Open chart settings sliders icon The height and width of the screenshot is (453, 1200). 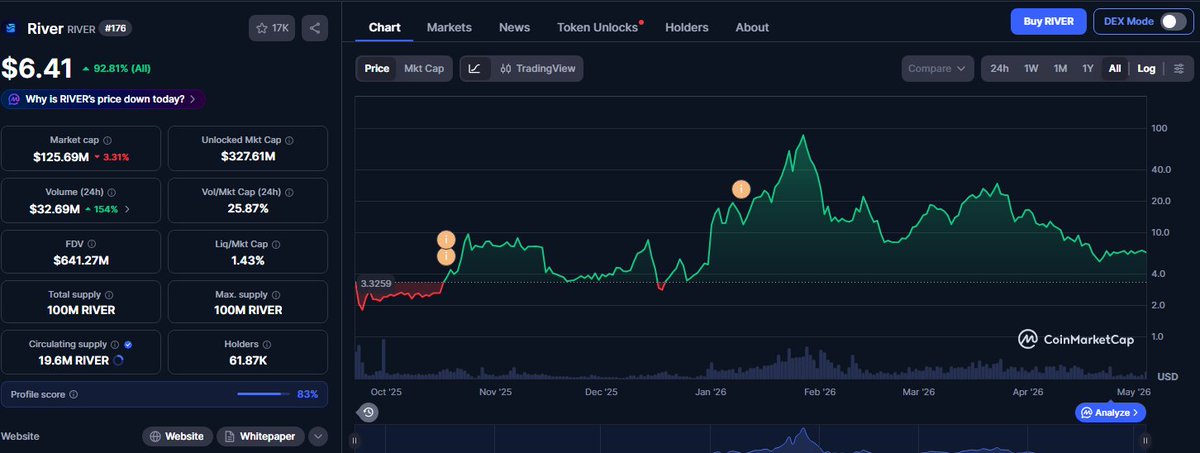(x=1179, y=68)
